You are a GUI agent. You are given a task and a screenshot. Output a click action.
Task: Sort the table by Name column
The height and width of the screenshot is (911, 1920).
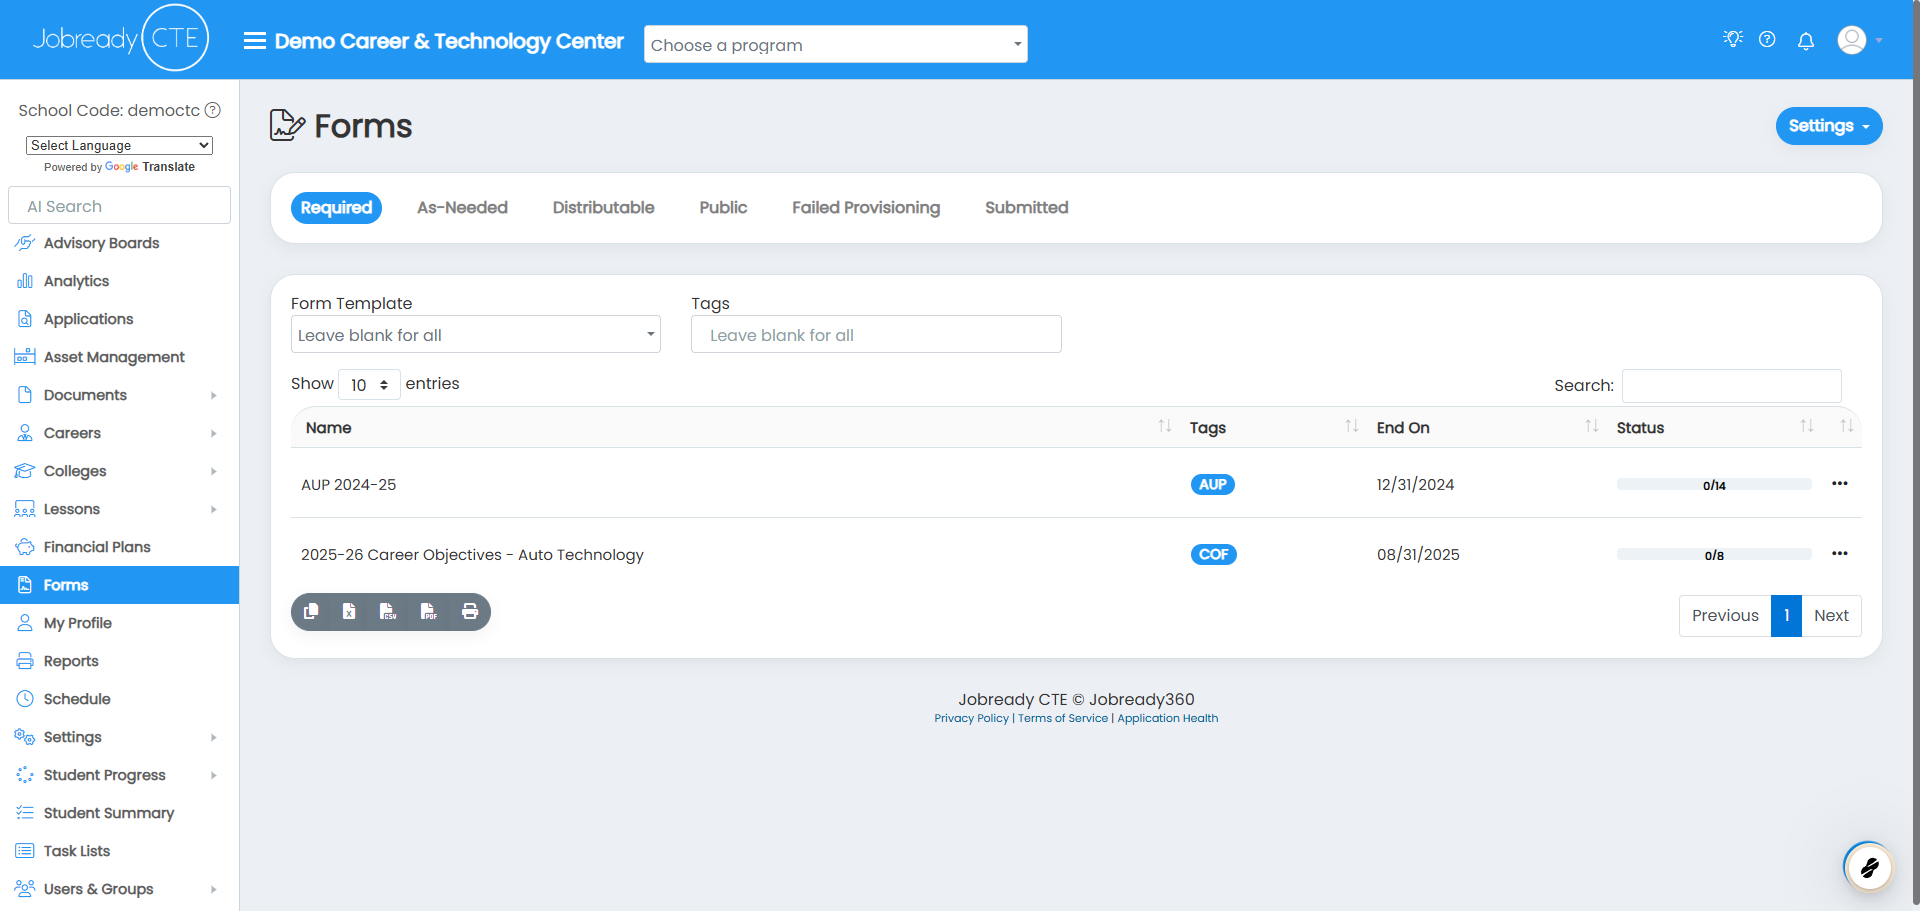click(x=736, y=428)
